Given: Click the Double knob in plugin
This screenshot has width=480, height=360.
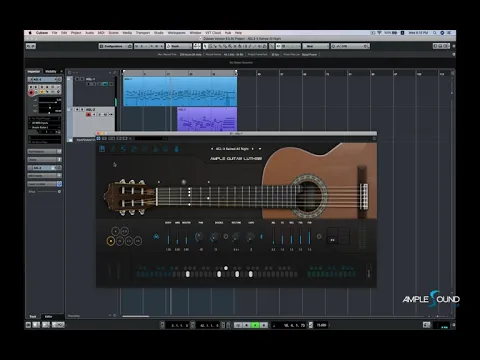Looking at the screenshot, I should point(215,237).
